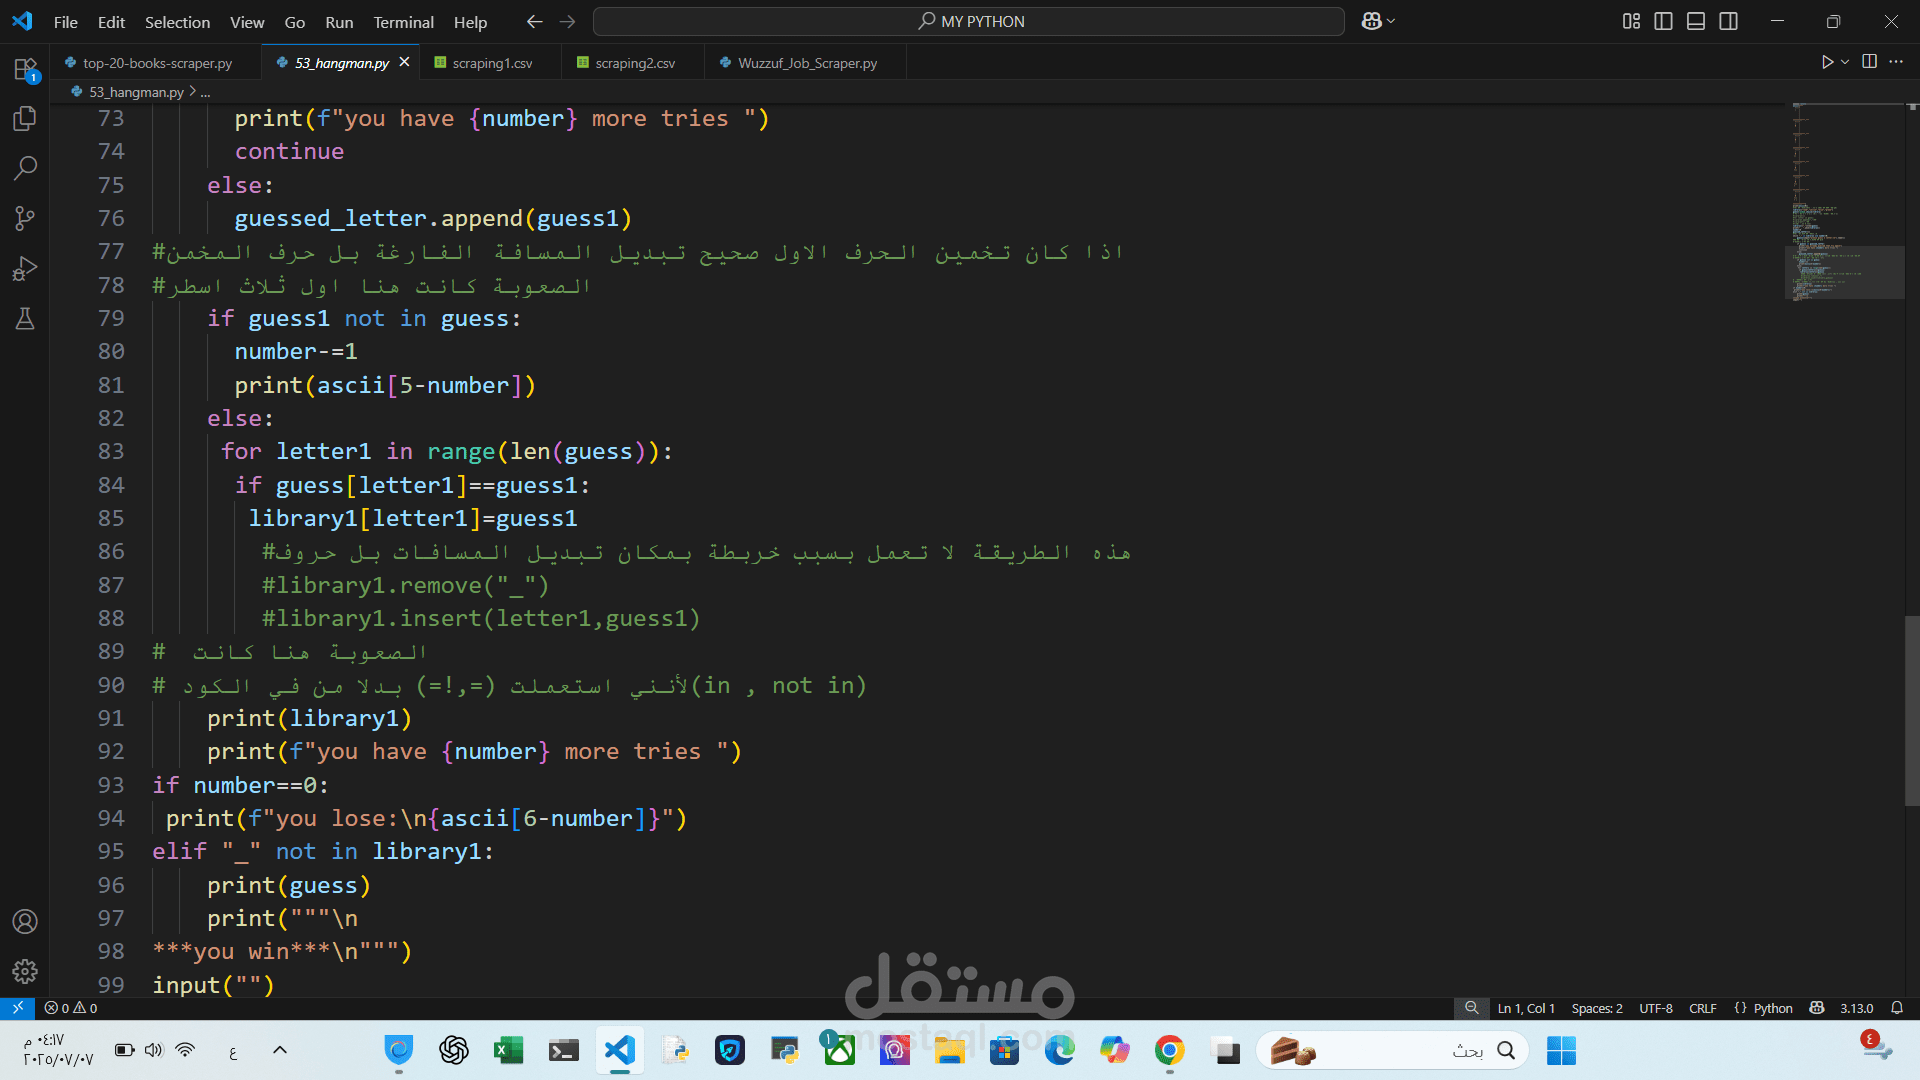
Task: Open the Customize Layout icon
Action: point(1631,21)
